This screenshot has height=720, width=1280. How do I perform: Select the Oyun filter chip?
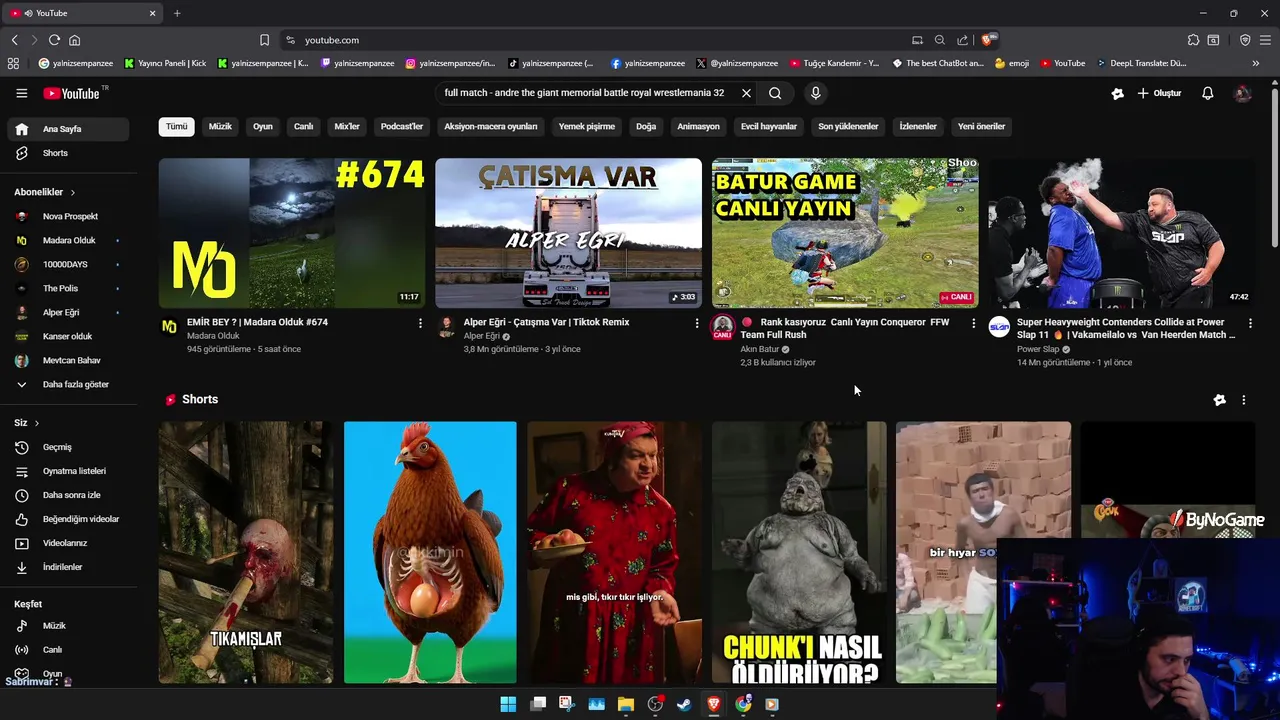point(263,127)
